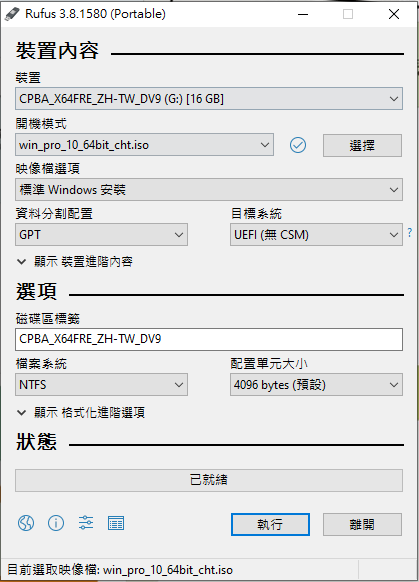The width and height of the screenshot is (419, 582).
Task: Open the 4096 bytes cluster size dropdown
Action: [316, 385]
